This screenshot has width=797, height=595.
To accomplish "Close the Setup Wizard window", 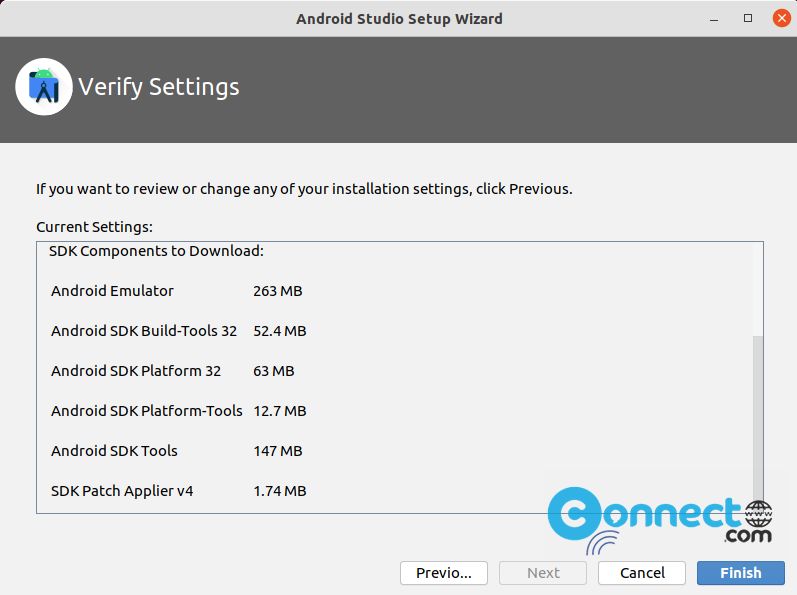I will click(x=781, y=18).
